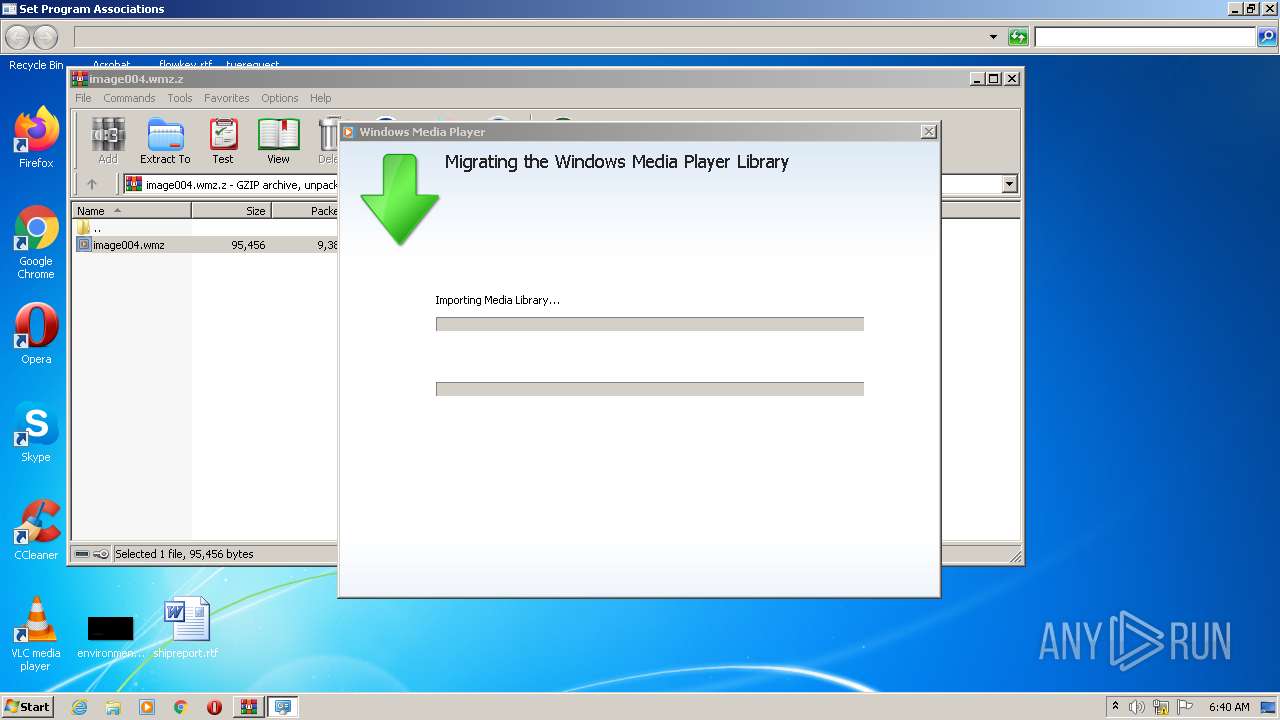Show hidden tray icons arrow
The width and height of the screenshot is (1280, 720).
click(x=1115, y=706)
